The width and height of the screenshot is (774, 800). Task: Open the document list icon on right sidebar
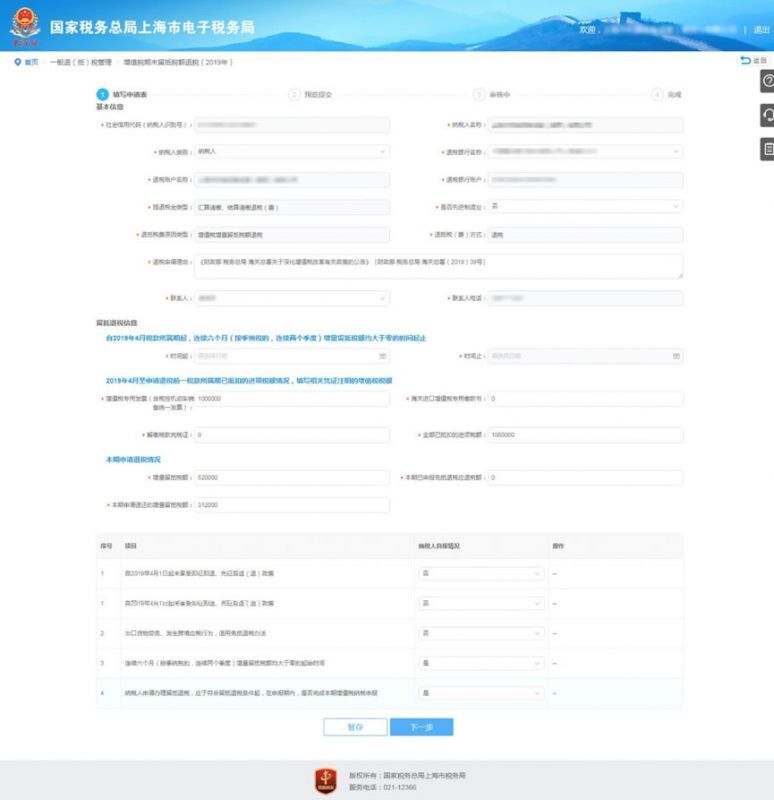click(766, 149)
